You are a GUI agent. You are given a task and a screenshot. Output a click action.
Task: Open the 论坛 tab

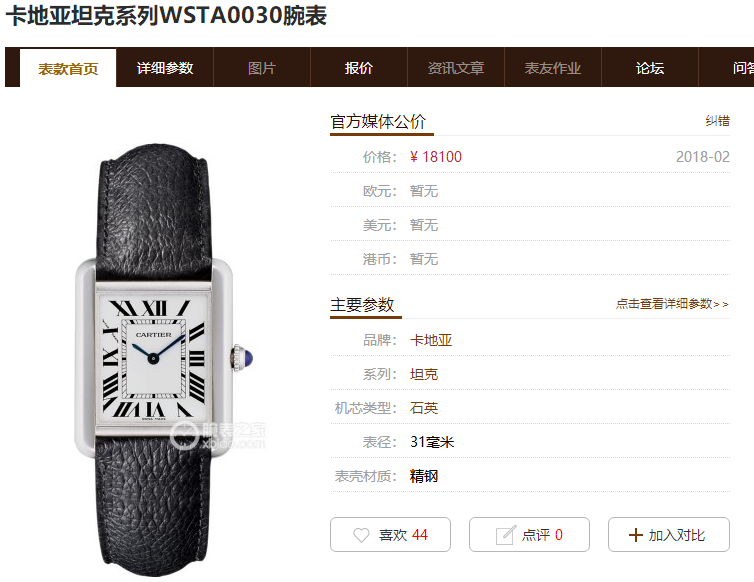pos(650,68)
